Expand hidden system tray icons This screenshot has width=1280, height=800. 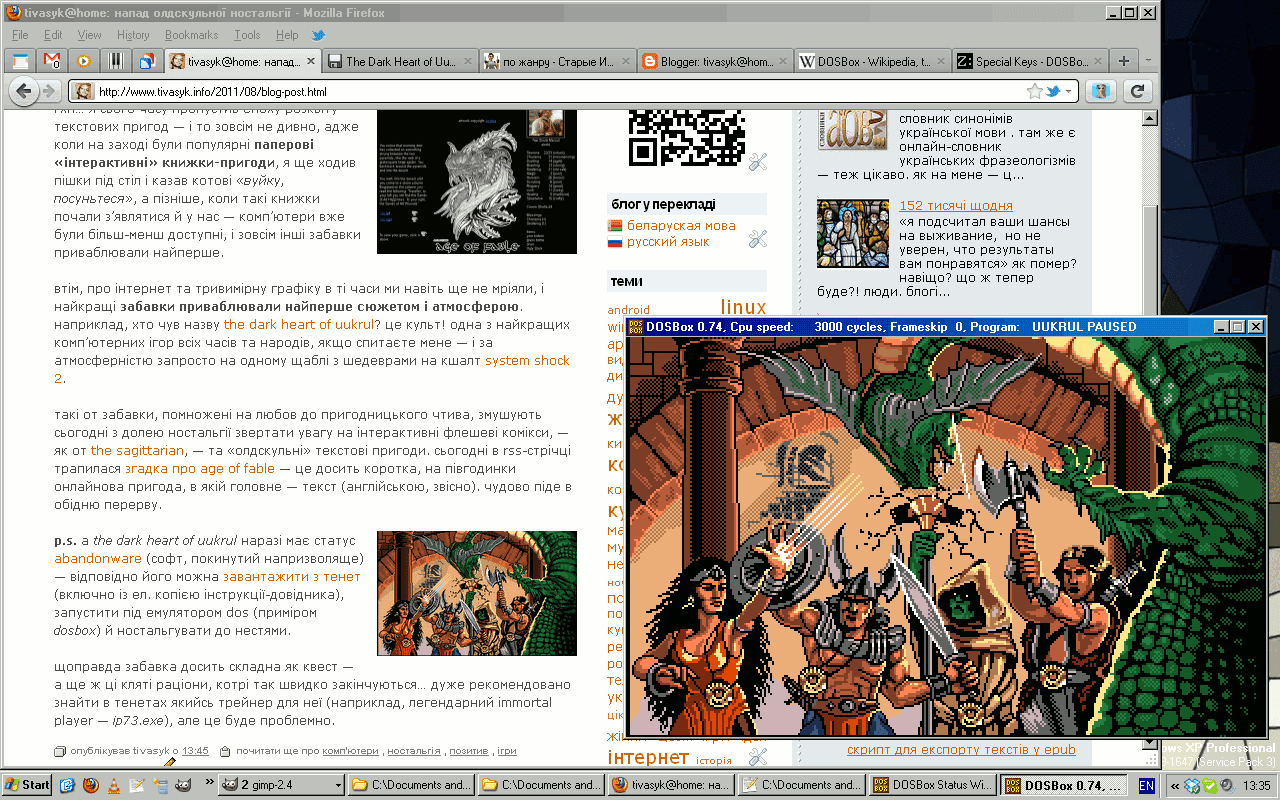(1175, 785)
